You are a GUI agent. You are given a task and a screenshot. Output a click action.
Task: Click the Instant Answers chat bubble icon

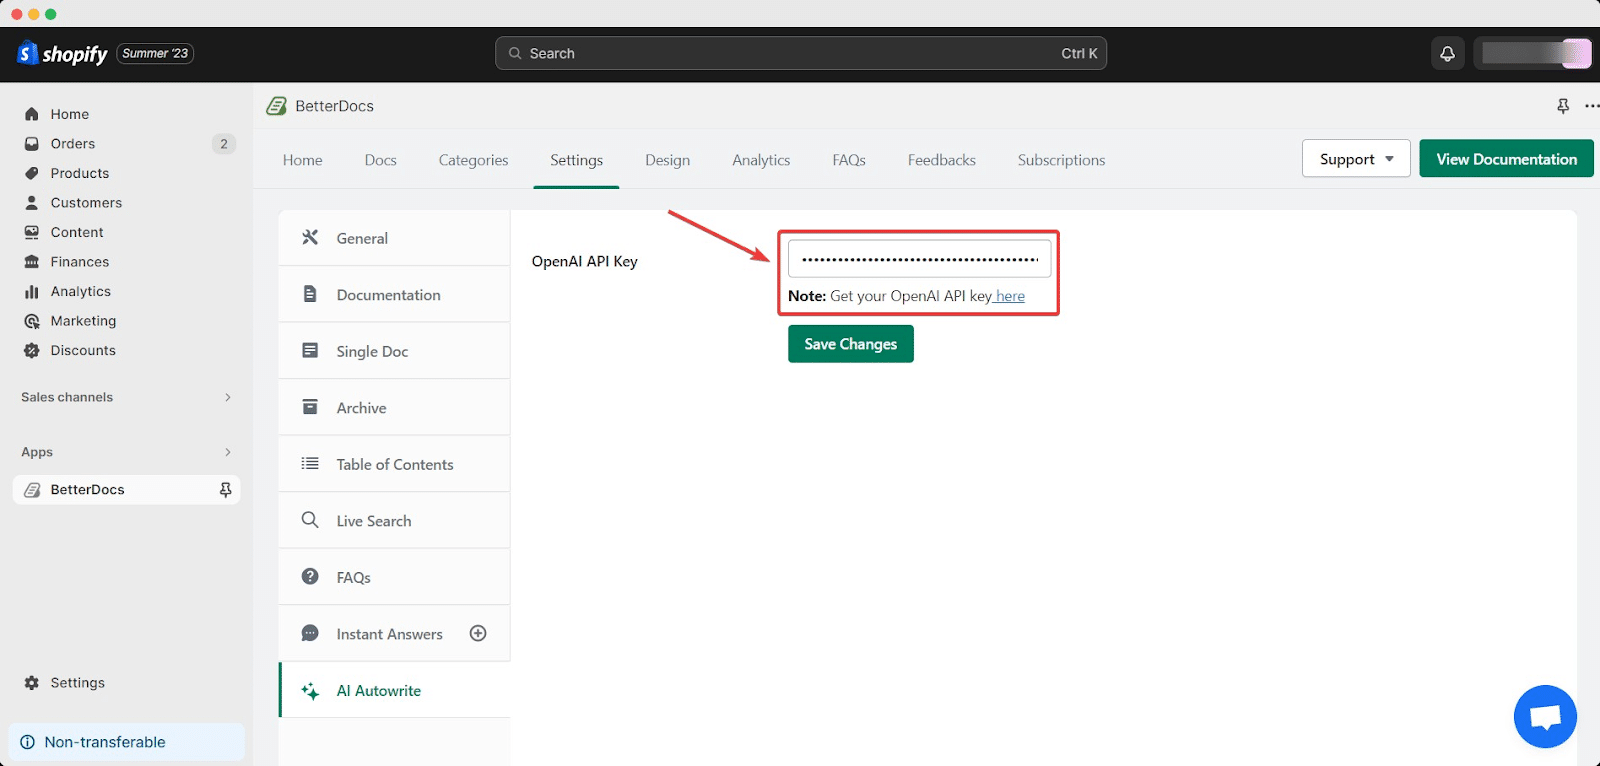(310, 634)
